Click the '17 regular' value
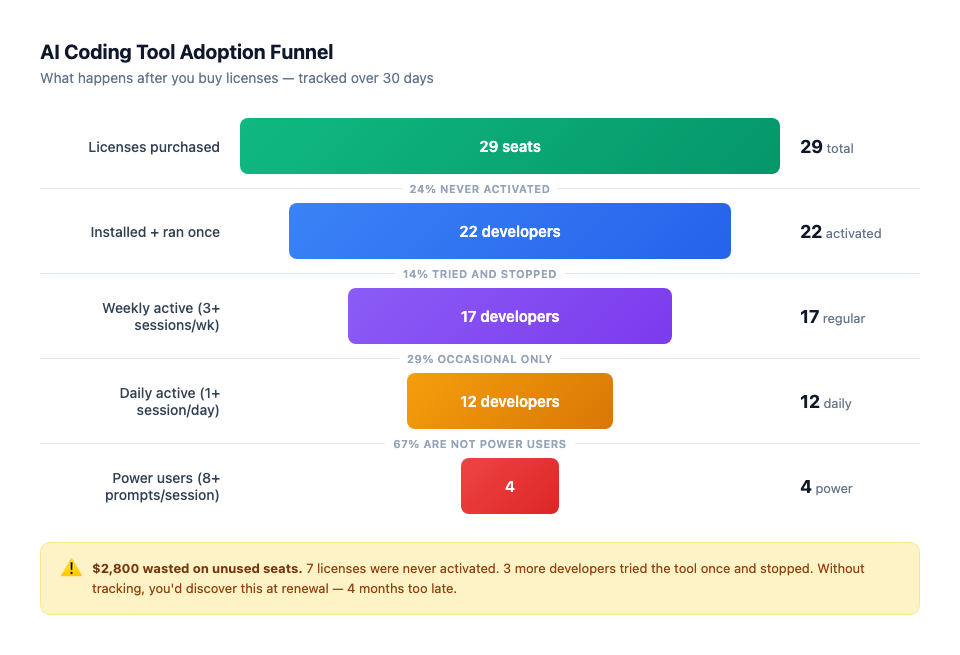Viewport: 960px width, 655px height. (x=833, y=317)
